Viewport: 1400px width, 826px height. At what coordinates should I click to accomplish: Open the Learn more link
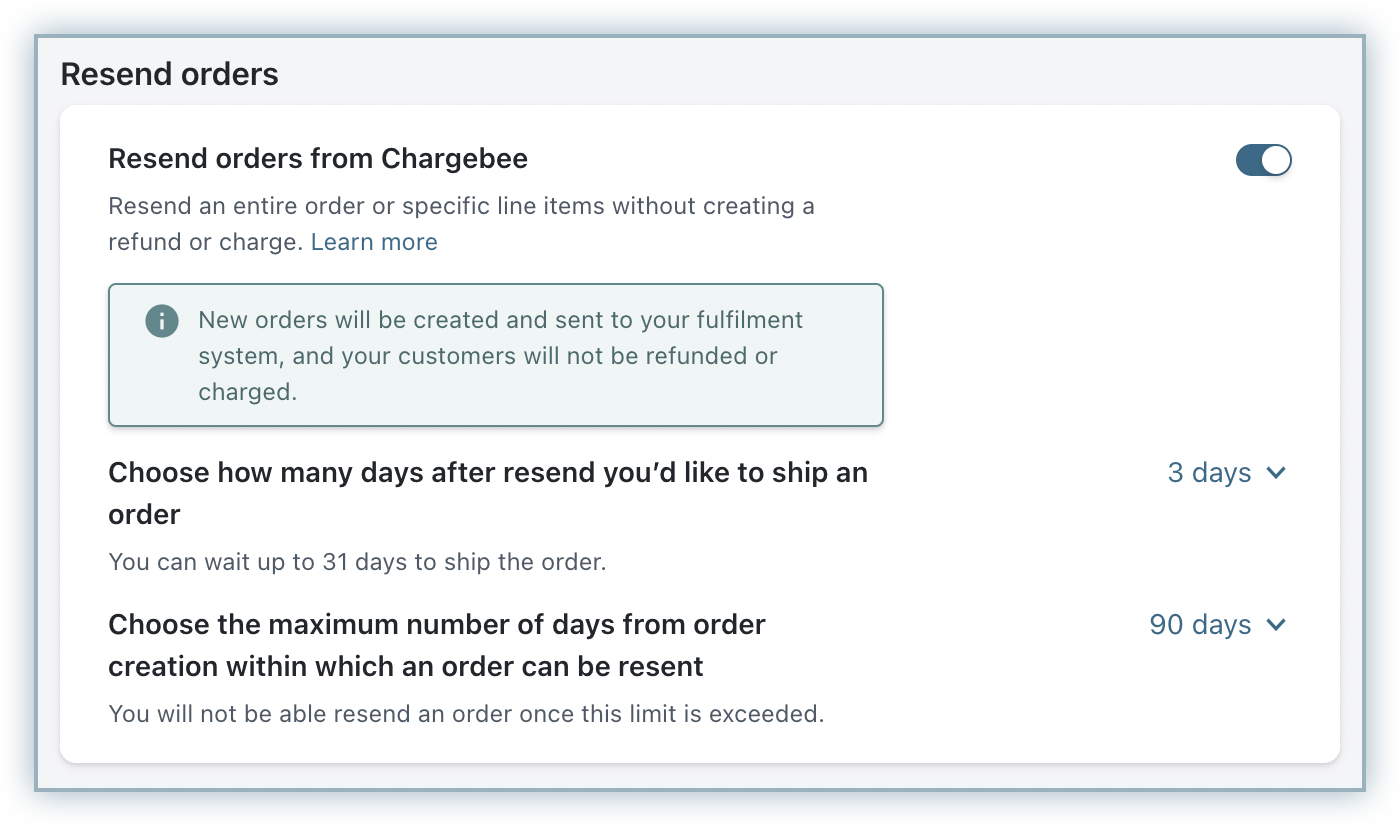(x=374, y=242)
